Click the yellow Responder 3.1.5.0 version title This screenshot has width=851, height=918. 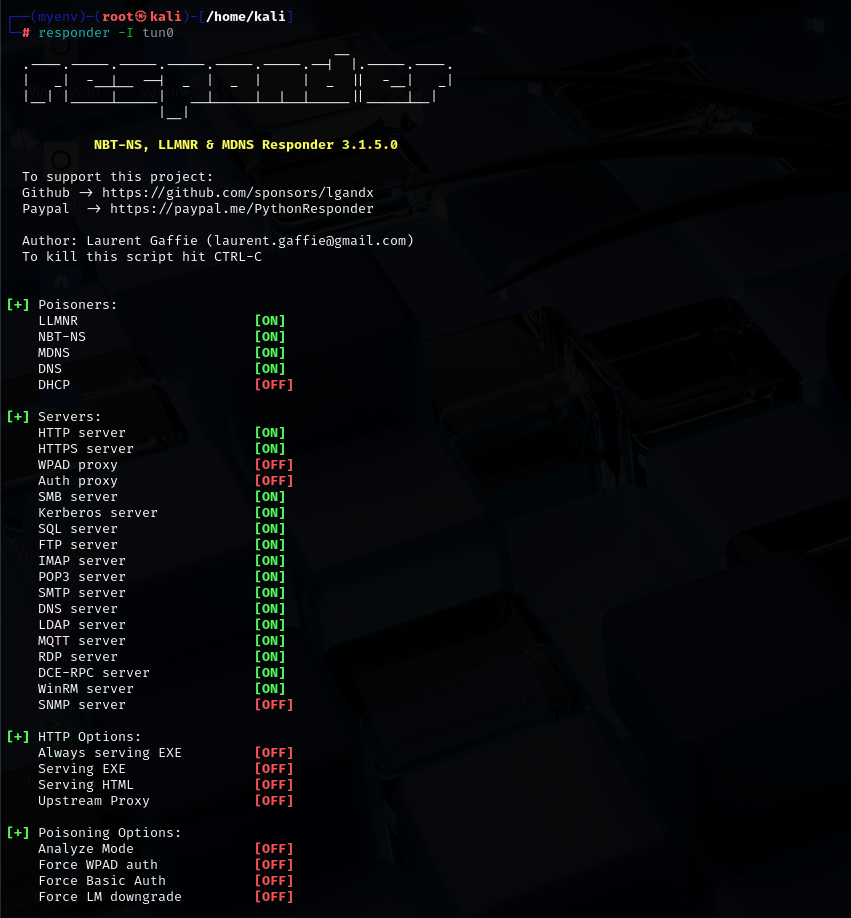pyautogui.click(x=245, y=145)
